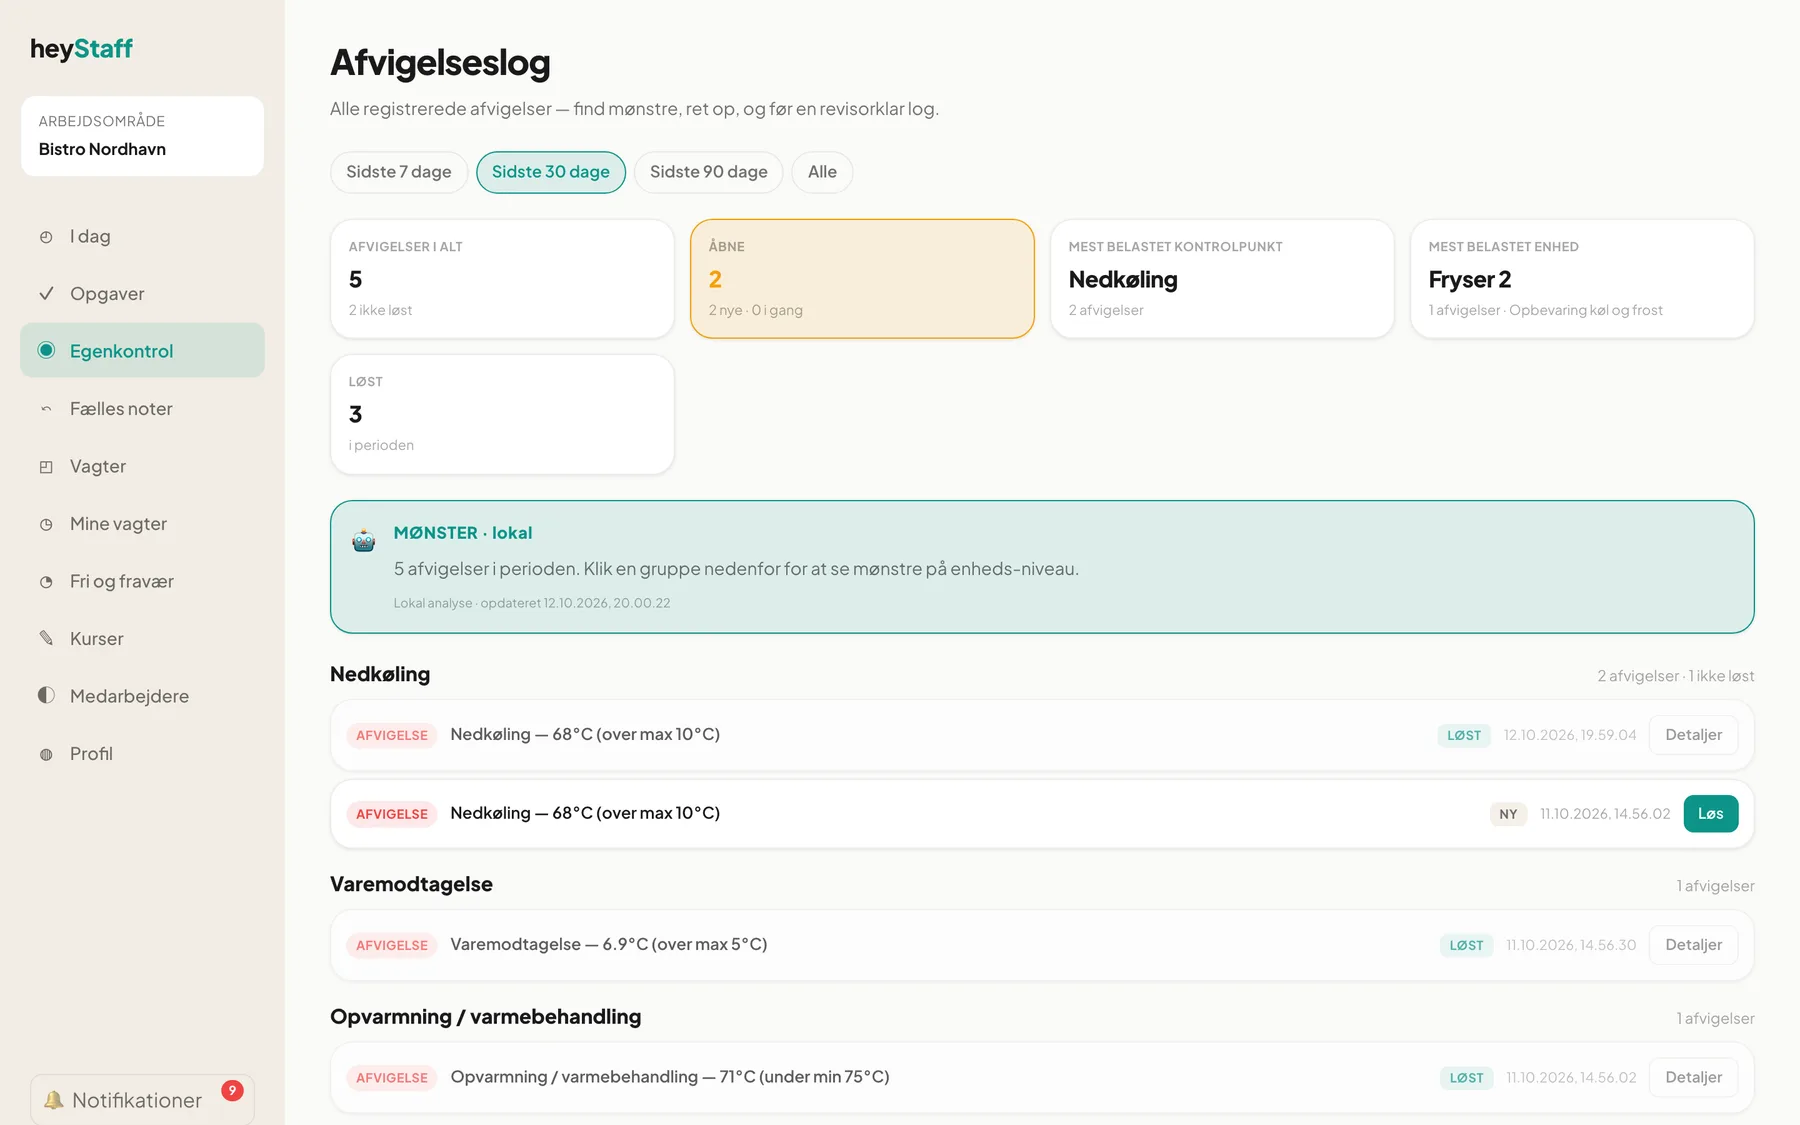Viewport: 1800px width, 1125px height.
Task: Open Opgaver in the sidebar
Action: click(x=142, y=294)
